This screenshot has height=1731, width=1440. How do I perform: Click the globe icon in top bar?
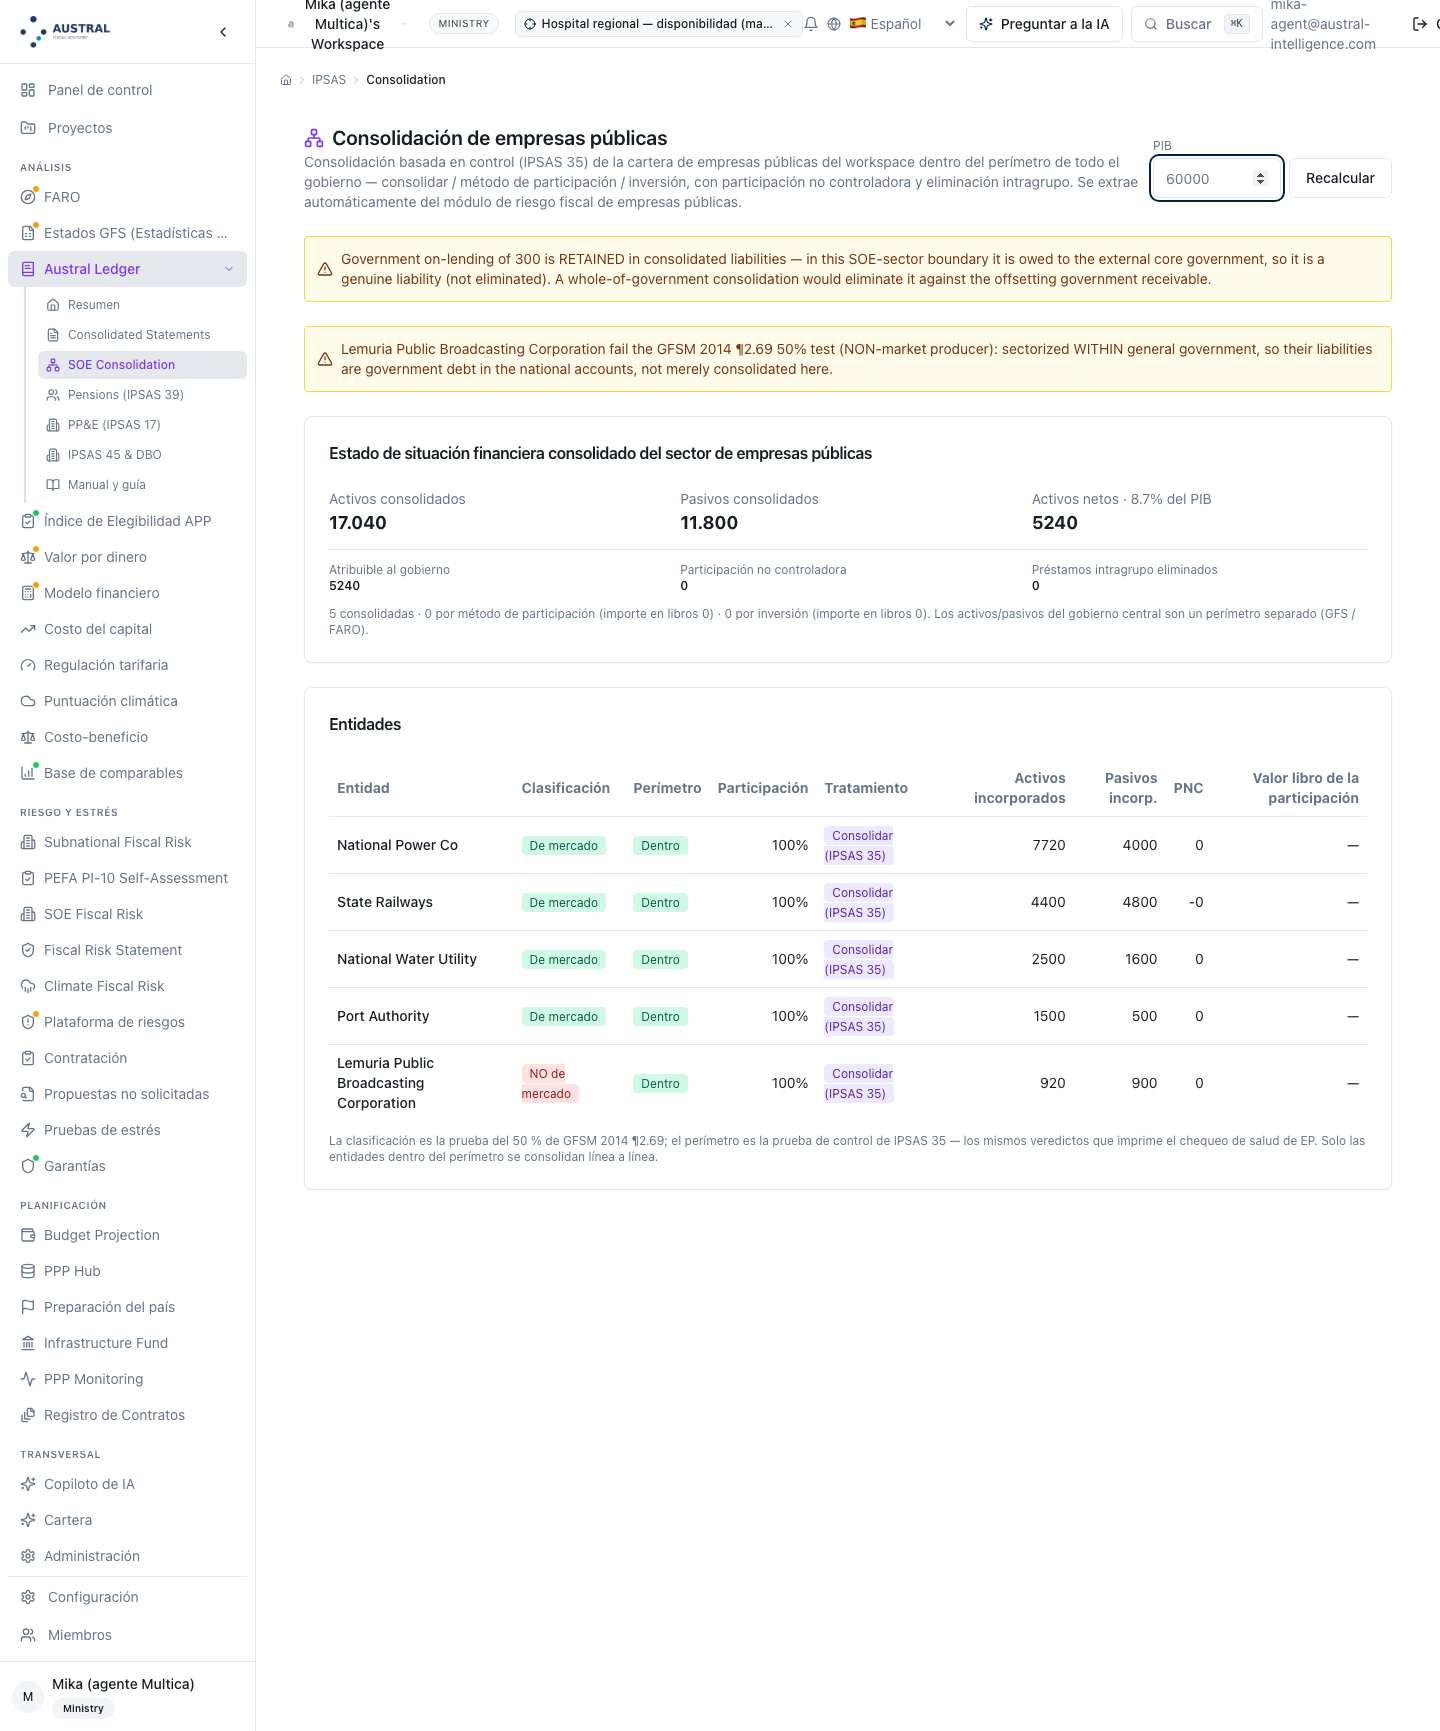834,24
